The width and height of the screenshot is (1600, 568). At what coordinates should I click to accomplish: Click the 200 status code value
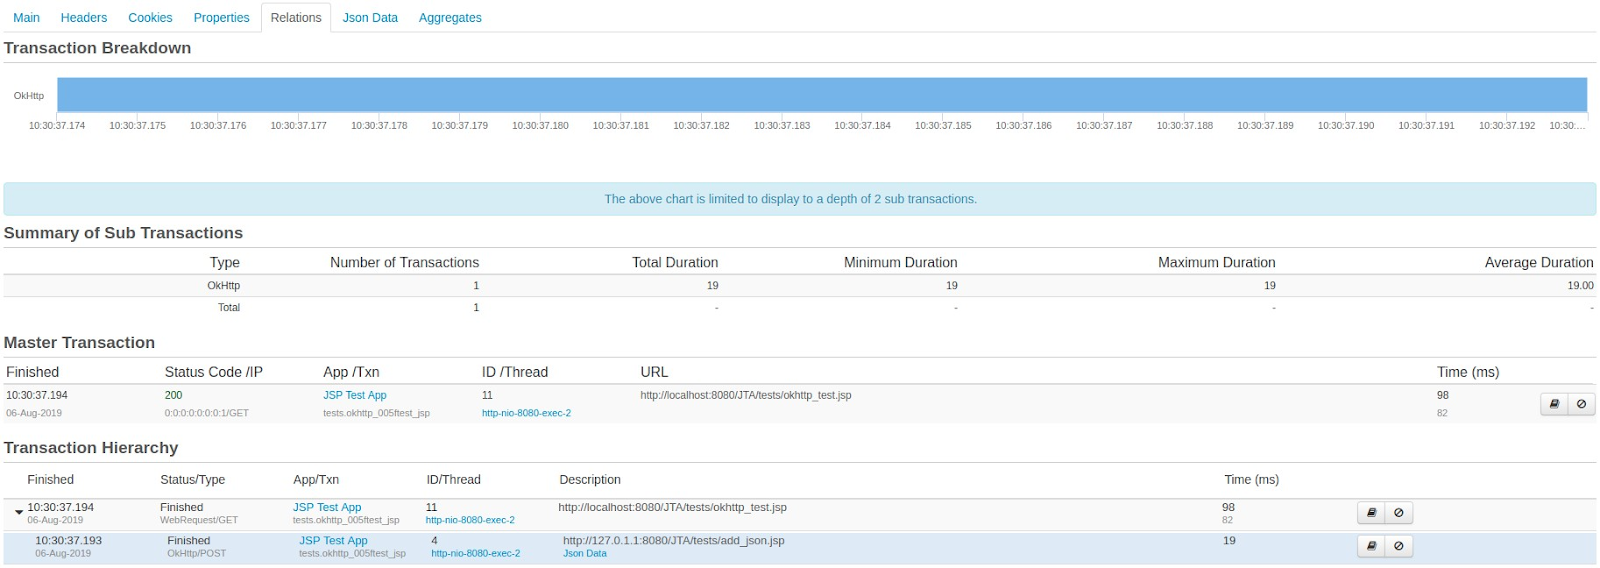pos(173,395)
